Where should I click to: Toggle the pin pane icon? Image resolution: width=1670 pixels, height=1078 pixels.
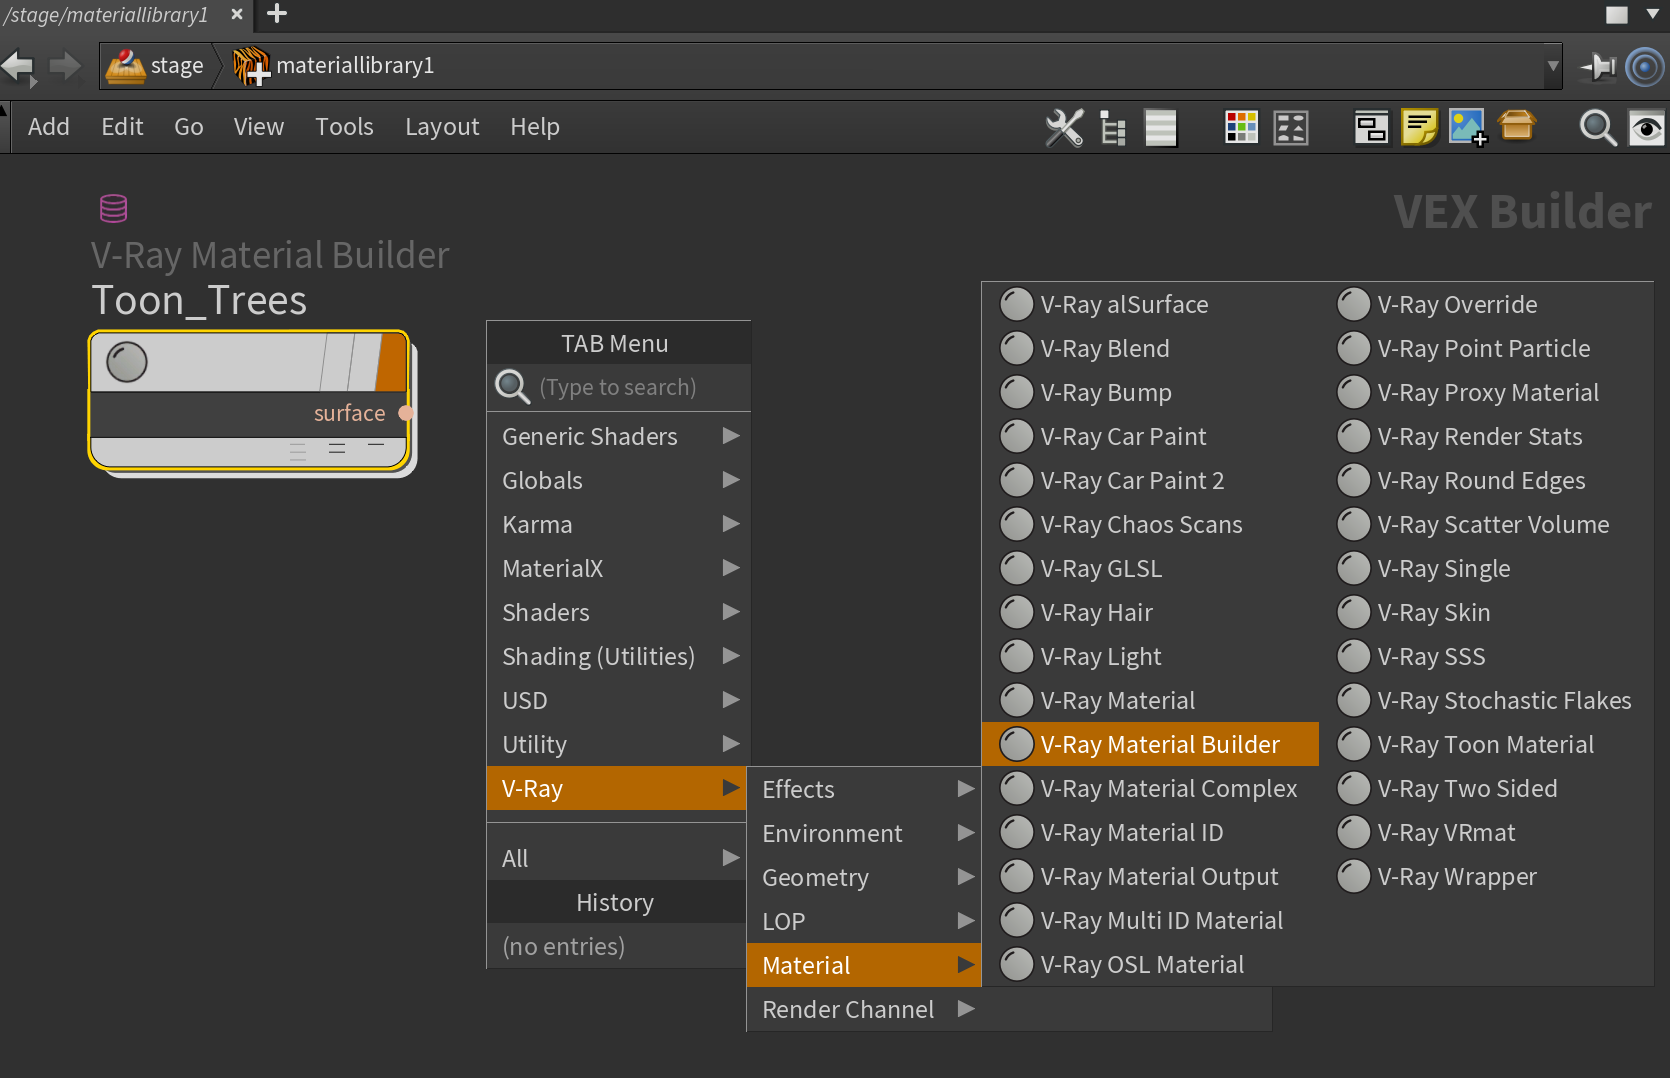point(1598,67)
